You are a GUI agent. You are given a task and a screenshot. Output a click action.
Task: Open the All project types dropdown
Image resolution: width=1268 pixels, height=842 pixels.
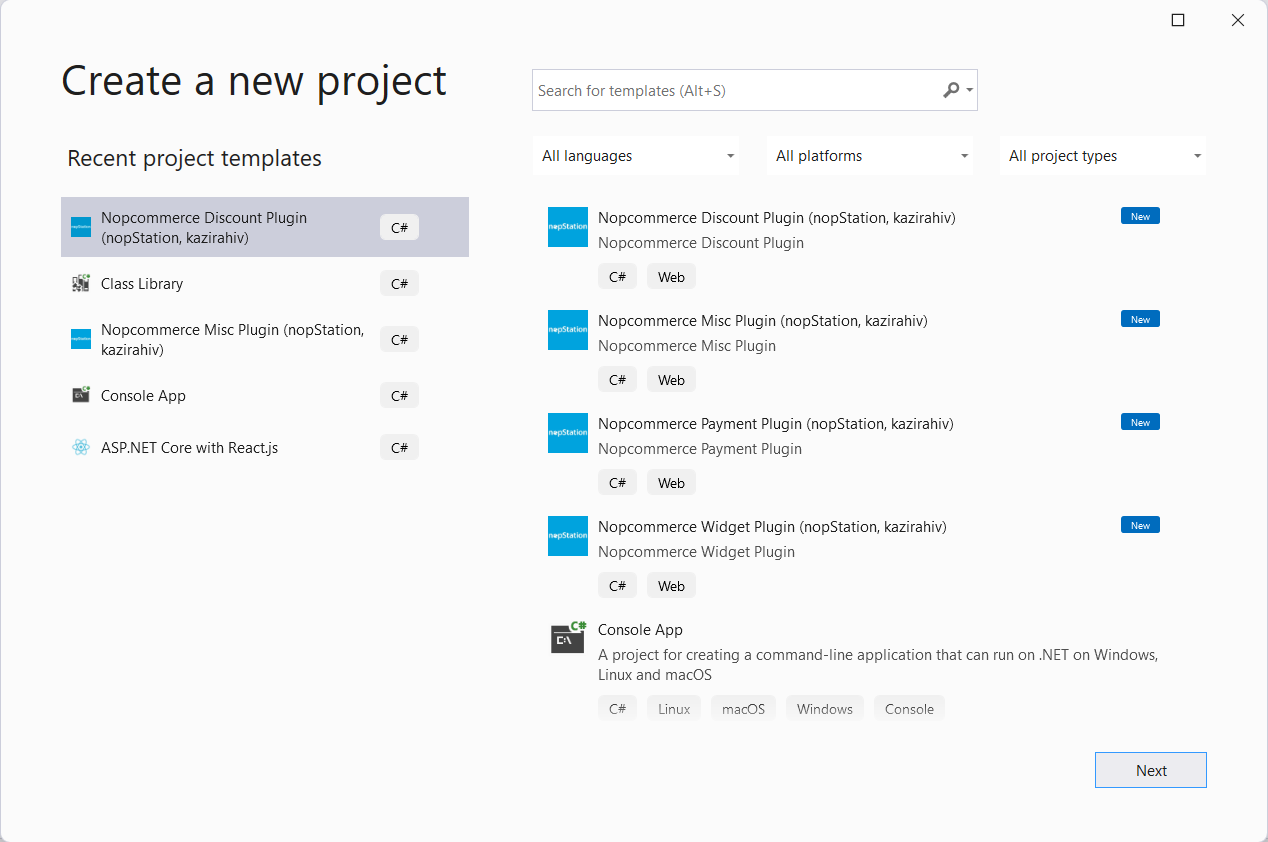point(1103,156)
